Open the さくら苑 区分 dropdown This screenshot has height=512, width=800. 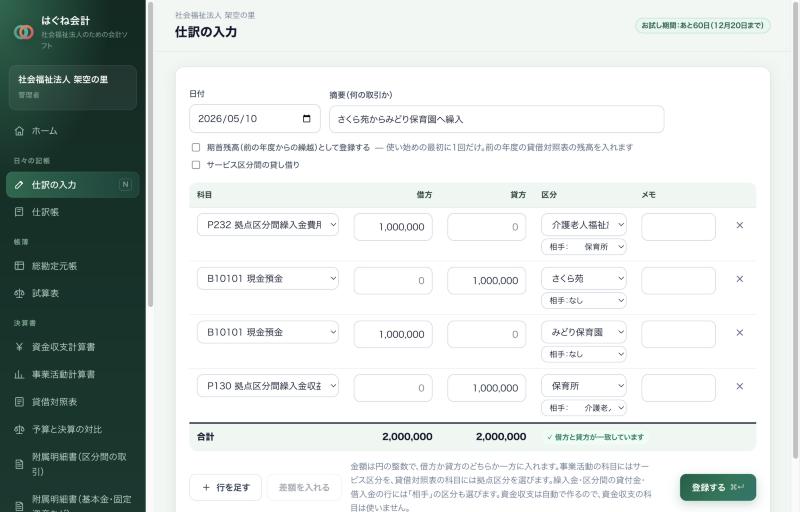point(584,278)
